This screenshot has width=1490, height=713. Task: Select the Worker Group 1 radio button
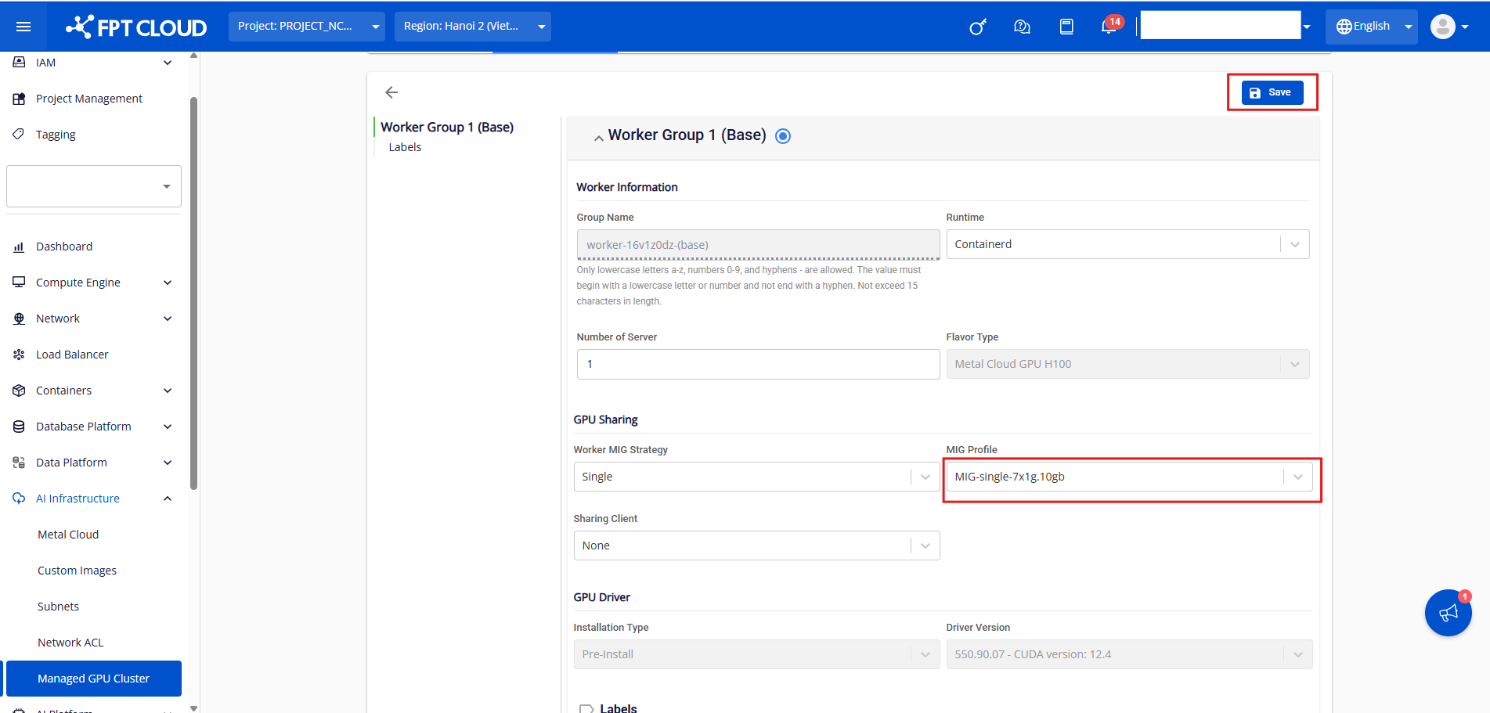(783, 136)
